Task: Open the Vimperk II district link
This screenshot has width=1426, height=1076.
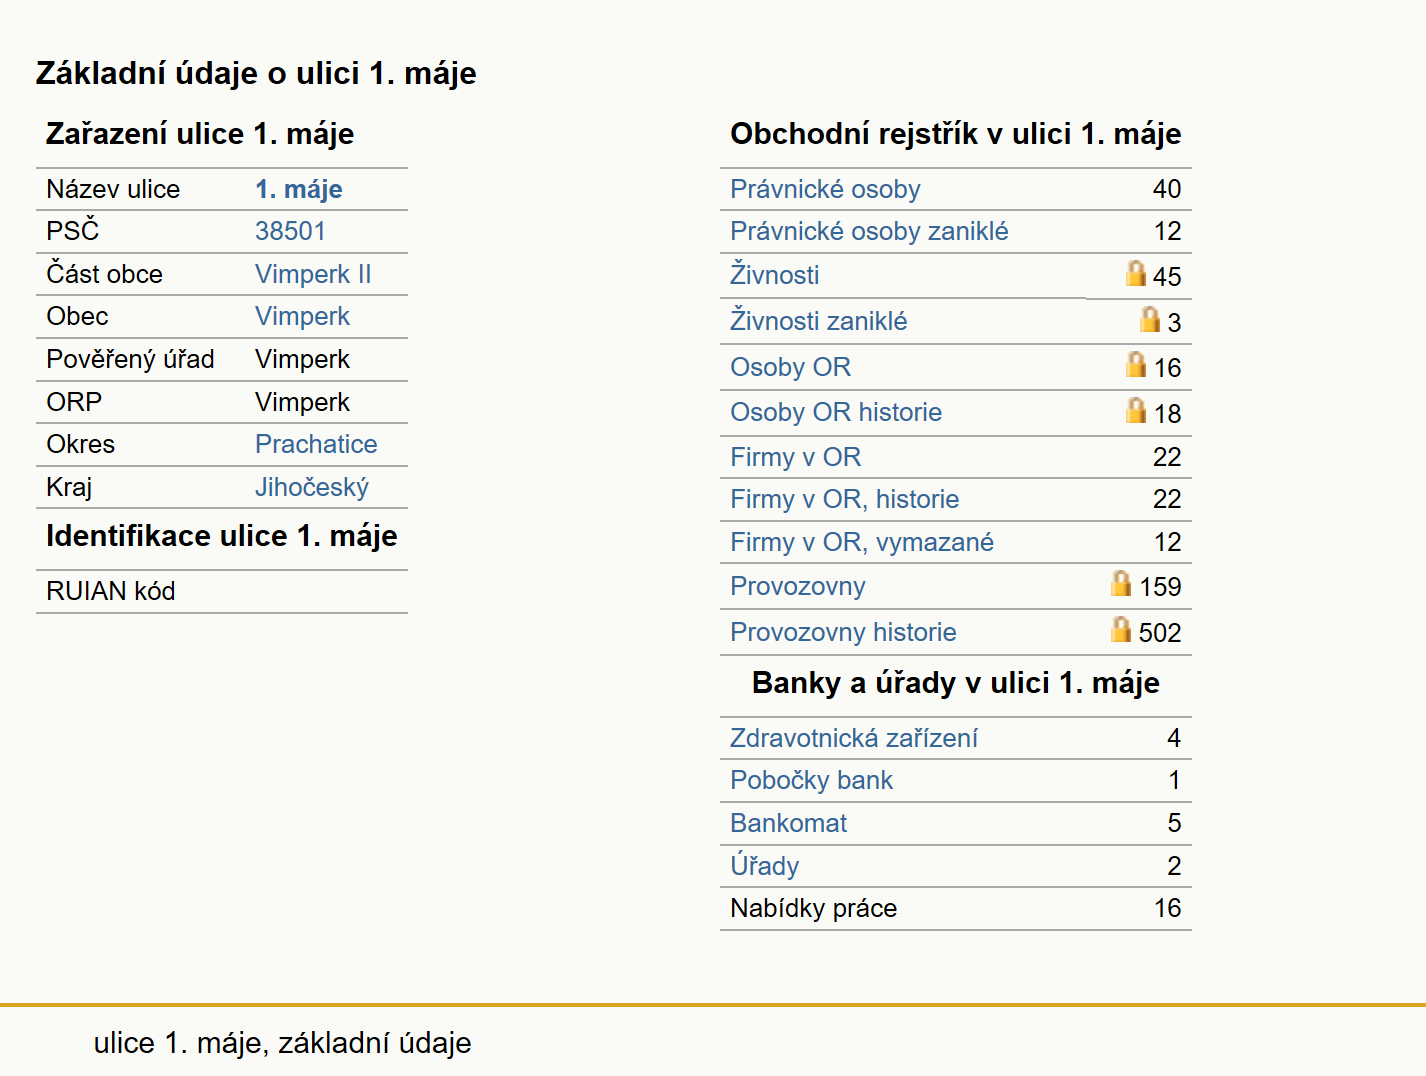Action: coord(313,274)
